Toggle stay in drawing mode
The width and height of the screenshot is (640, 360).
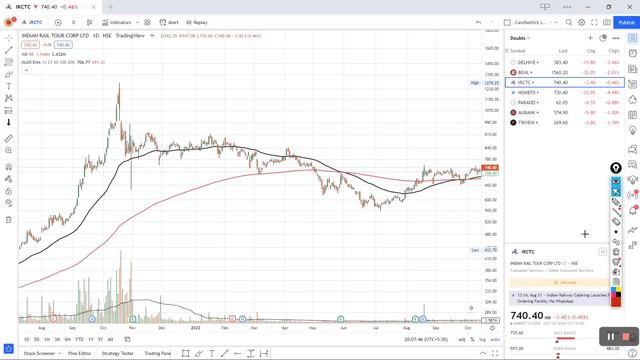(9, 179)
